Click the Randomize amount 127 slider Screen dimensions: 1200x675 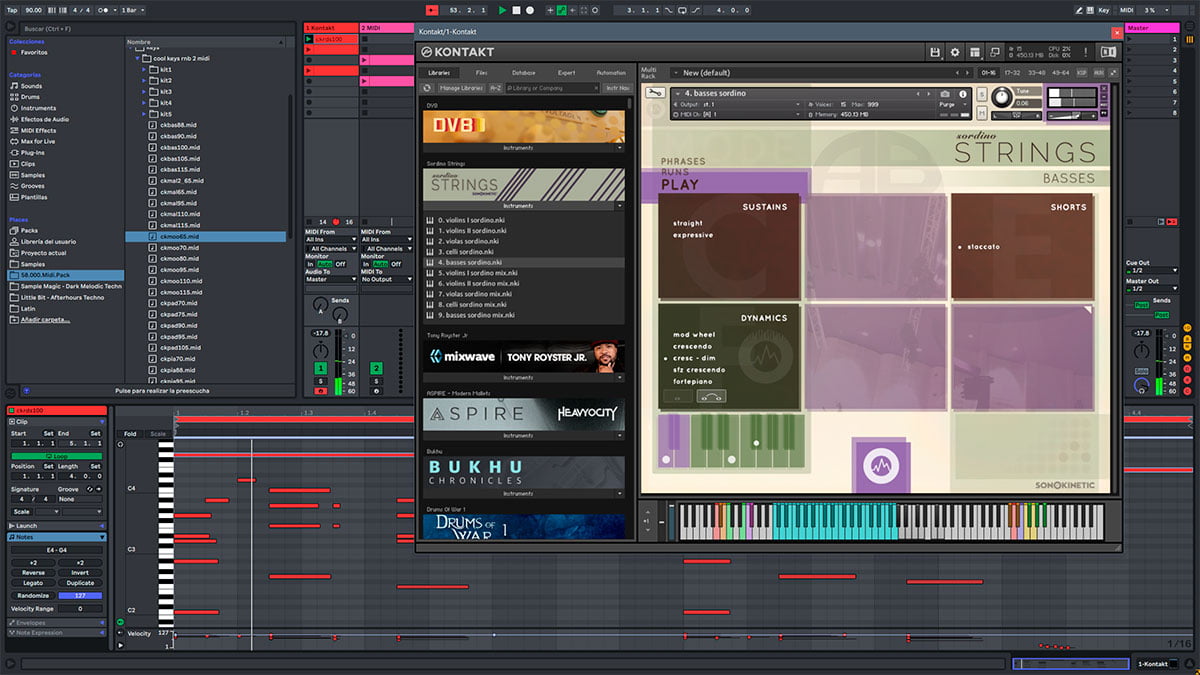point(80,595)
